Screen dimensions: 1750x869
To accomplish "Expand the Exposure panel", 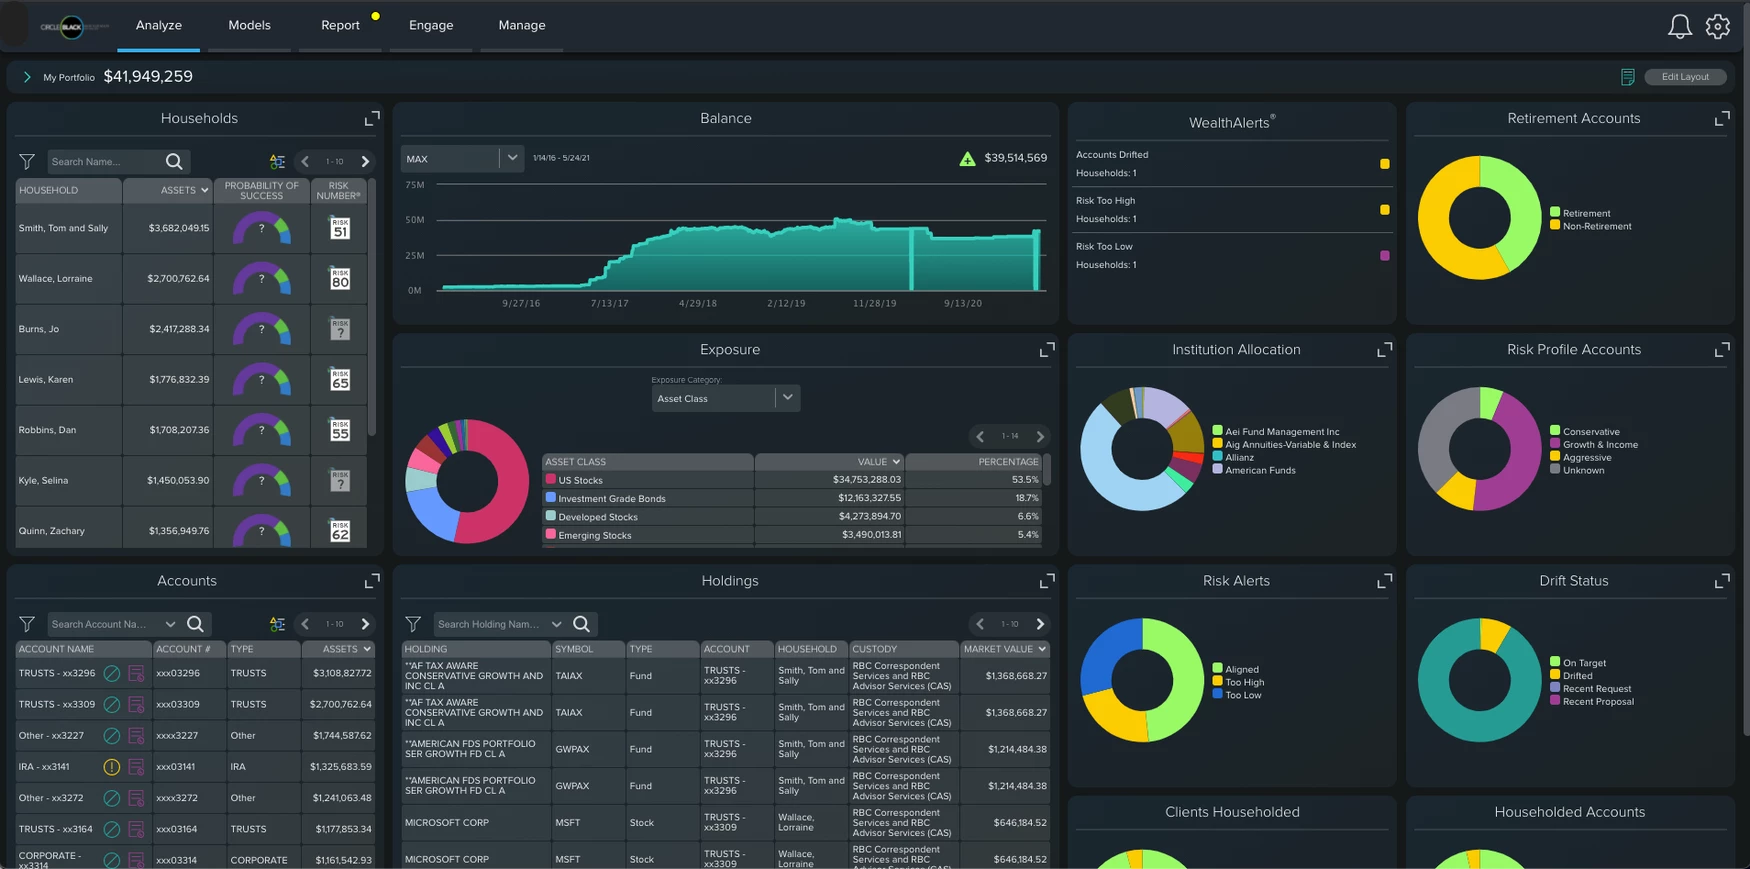I will [x=1047, y=350].
